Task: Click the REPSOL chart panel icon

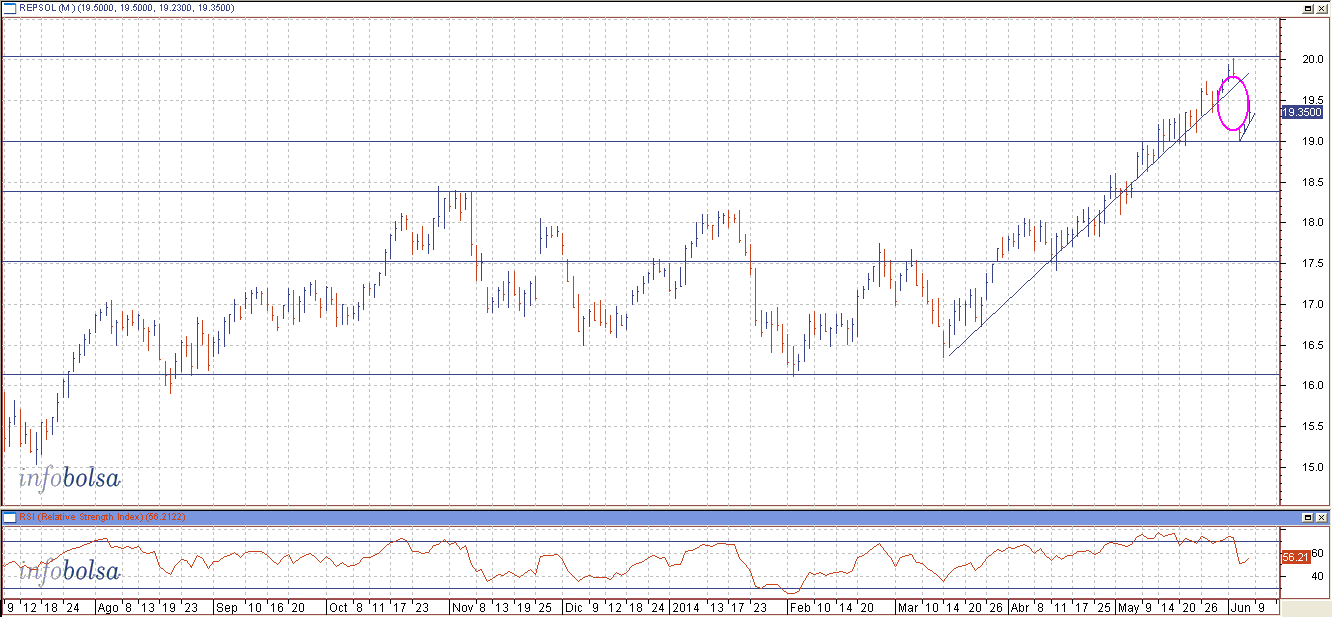Action: [9, 7]
